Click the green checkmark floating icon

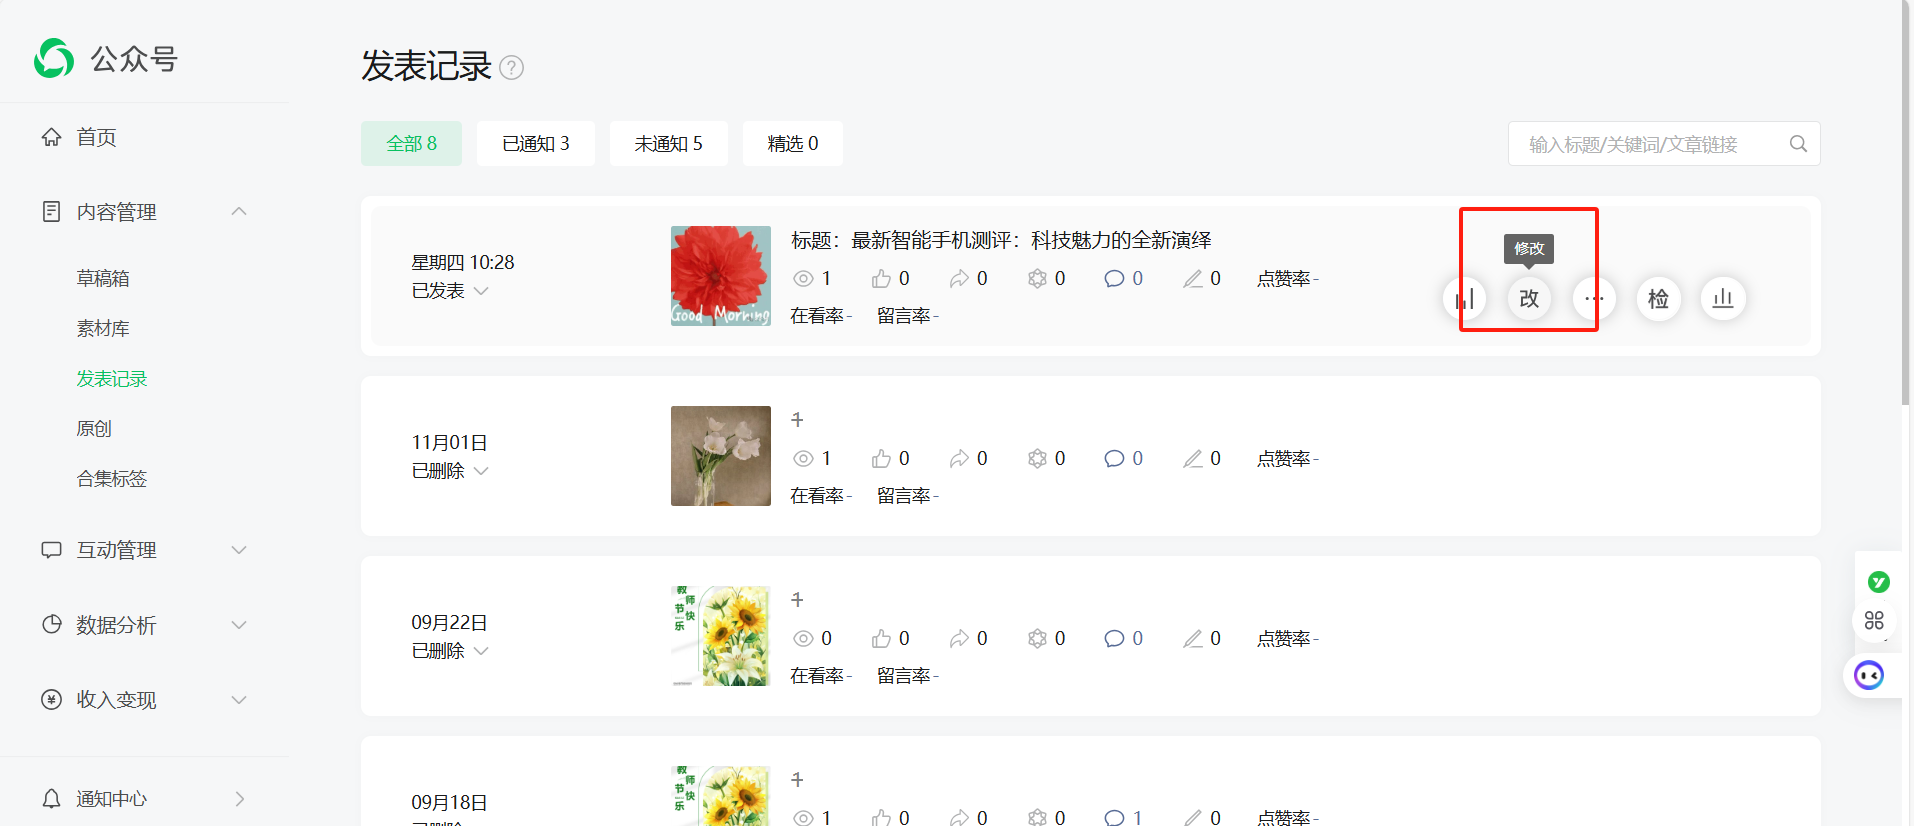pos(1878,581)
